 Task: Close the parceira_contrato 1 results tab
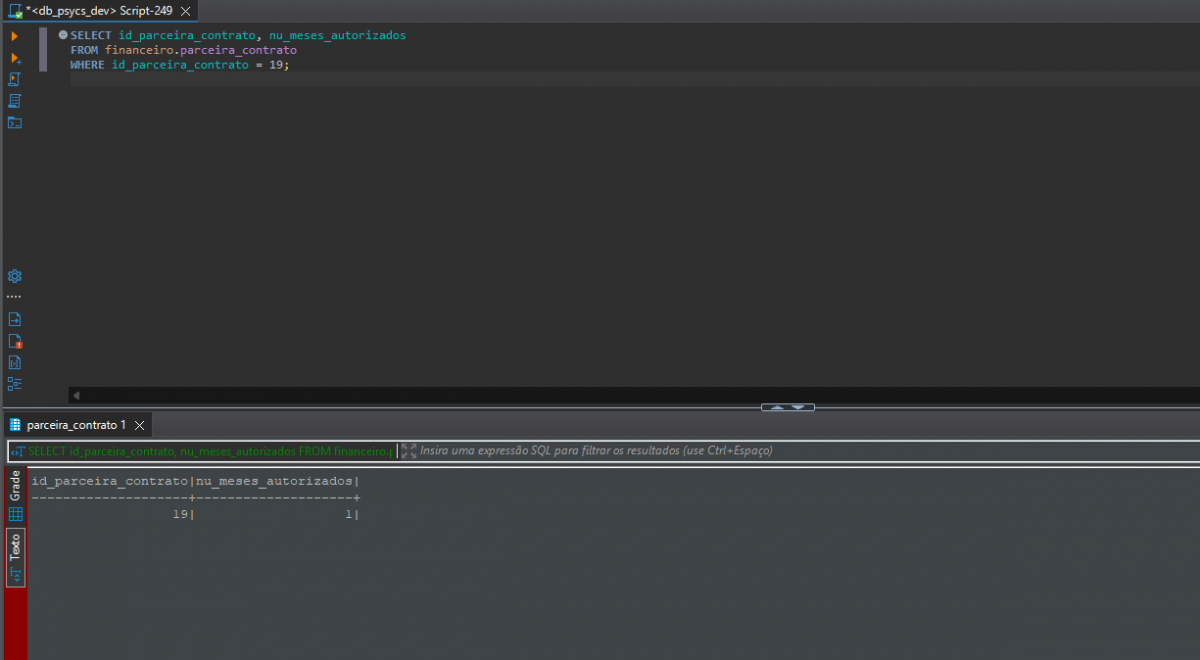pos(140,425)
